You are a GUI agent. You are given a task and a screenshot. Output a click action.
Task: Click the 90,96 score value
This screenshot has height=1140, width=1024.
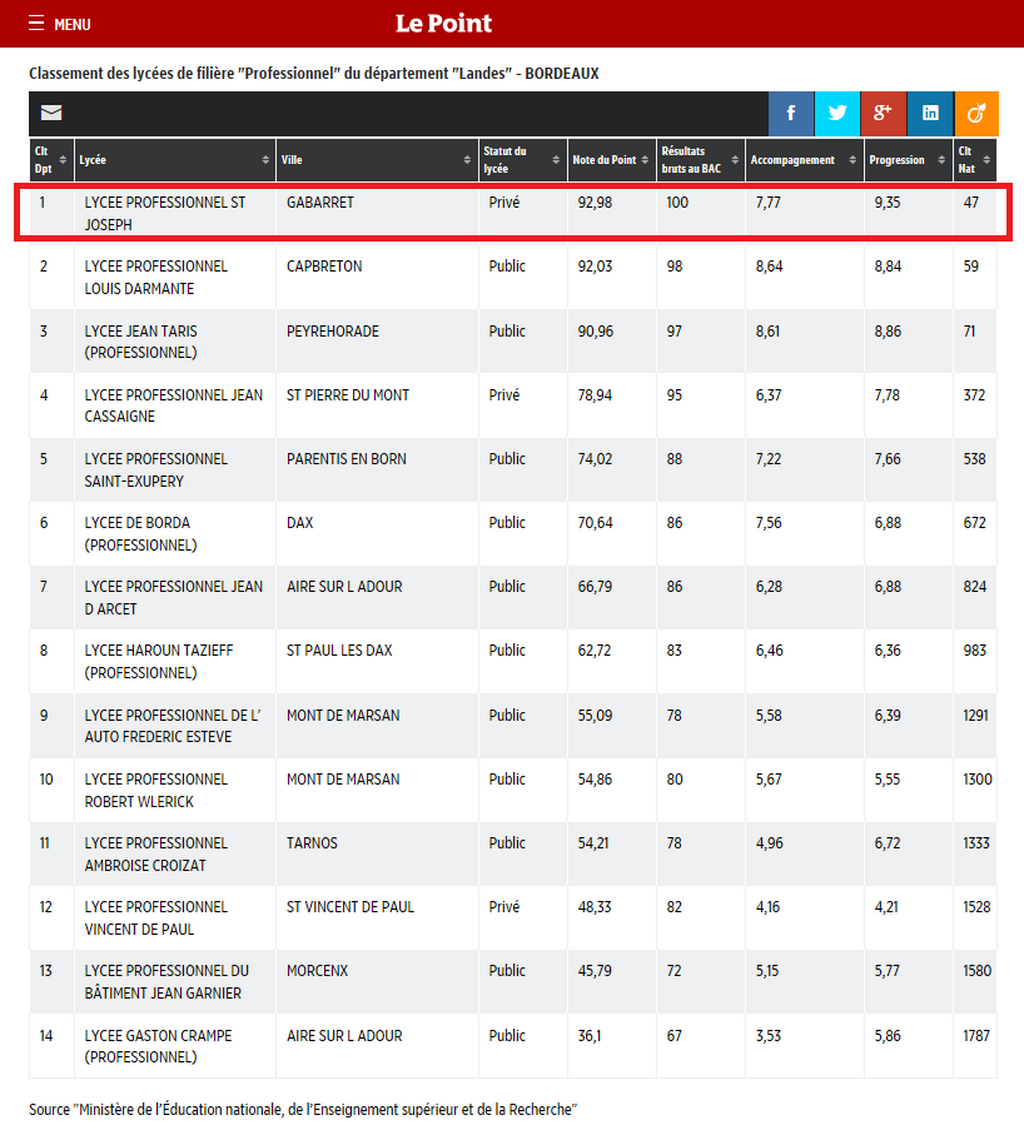(596, 331)
